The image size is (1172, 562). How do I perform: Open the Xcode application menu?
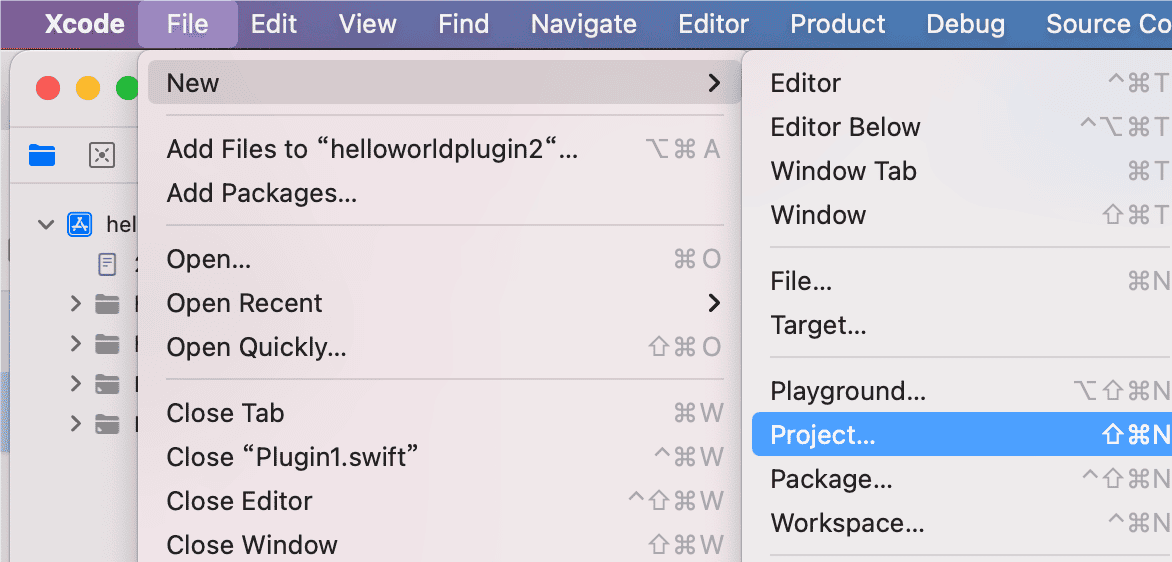[x=84, y=24]
